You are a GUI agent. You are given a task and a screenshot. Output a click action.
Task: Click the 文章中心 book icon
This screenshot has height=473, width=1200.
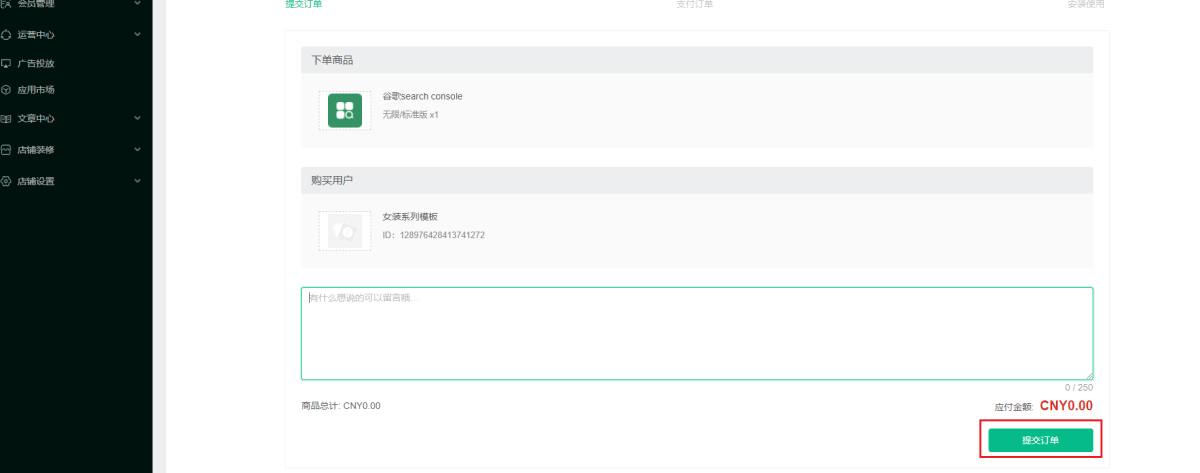pyautogui.click(x=6, y=119)
